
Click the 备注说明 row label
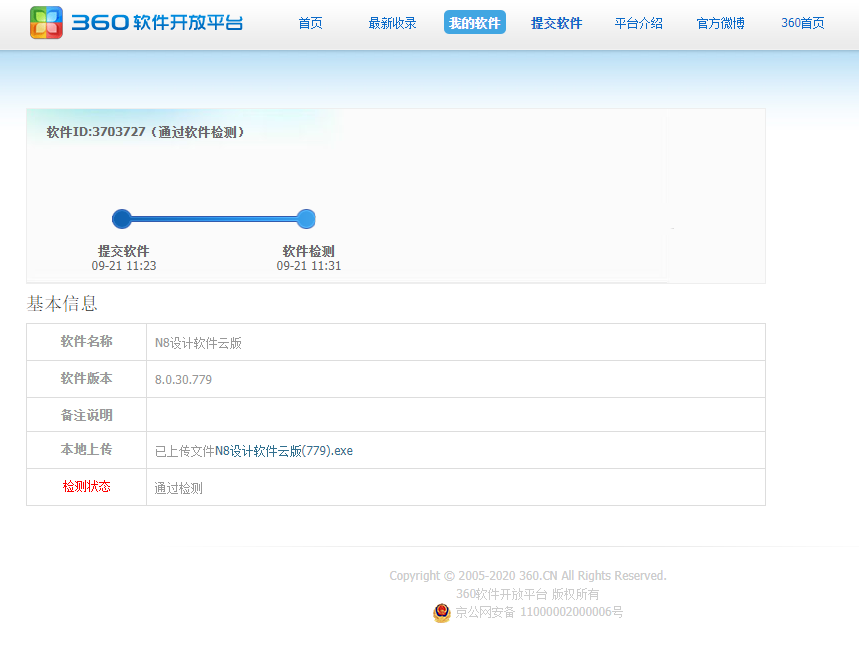pyautogui.click(x=87, y=415)
